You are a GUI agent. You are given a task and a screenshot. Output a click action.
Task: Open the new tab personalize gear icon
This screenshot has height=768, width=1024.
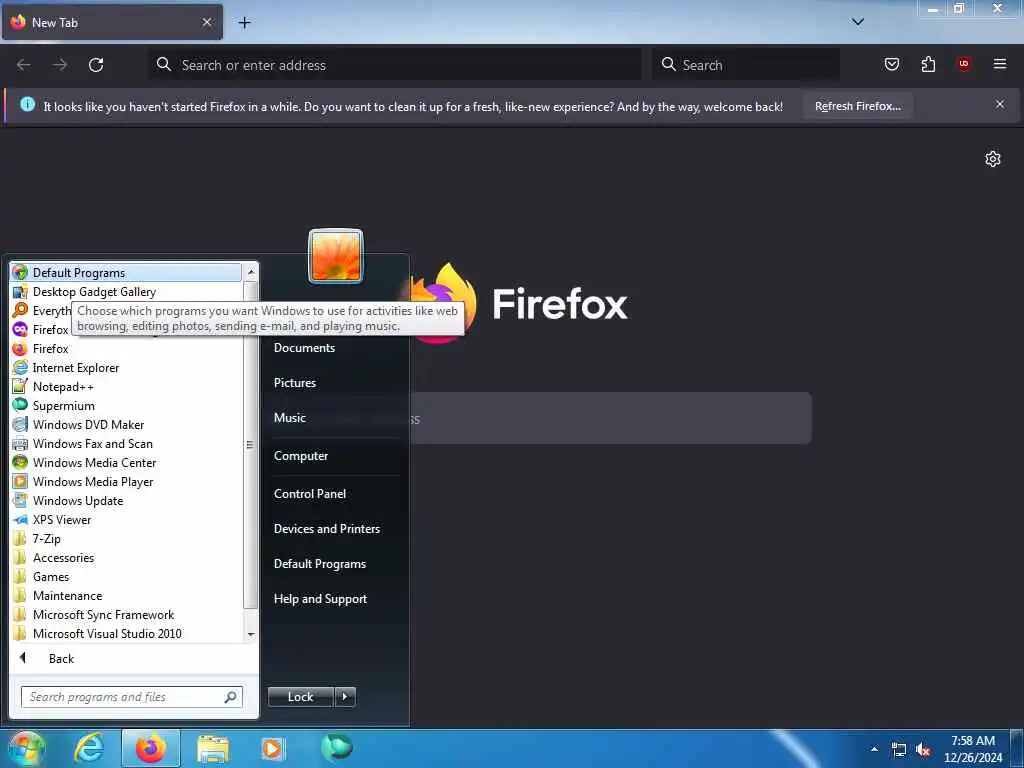pyautogui.click(x=993, y=159)
